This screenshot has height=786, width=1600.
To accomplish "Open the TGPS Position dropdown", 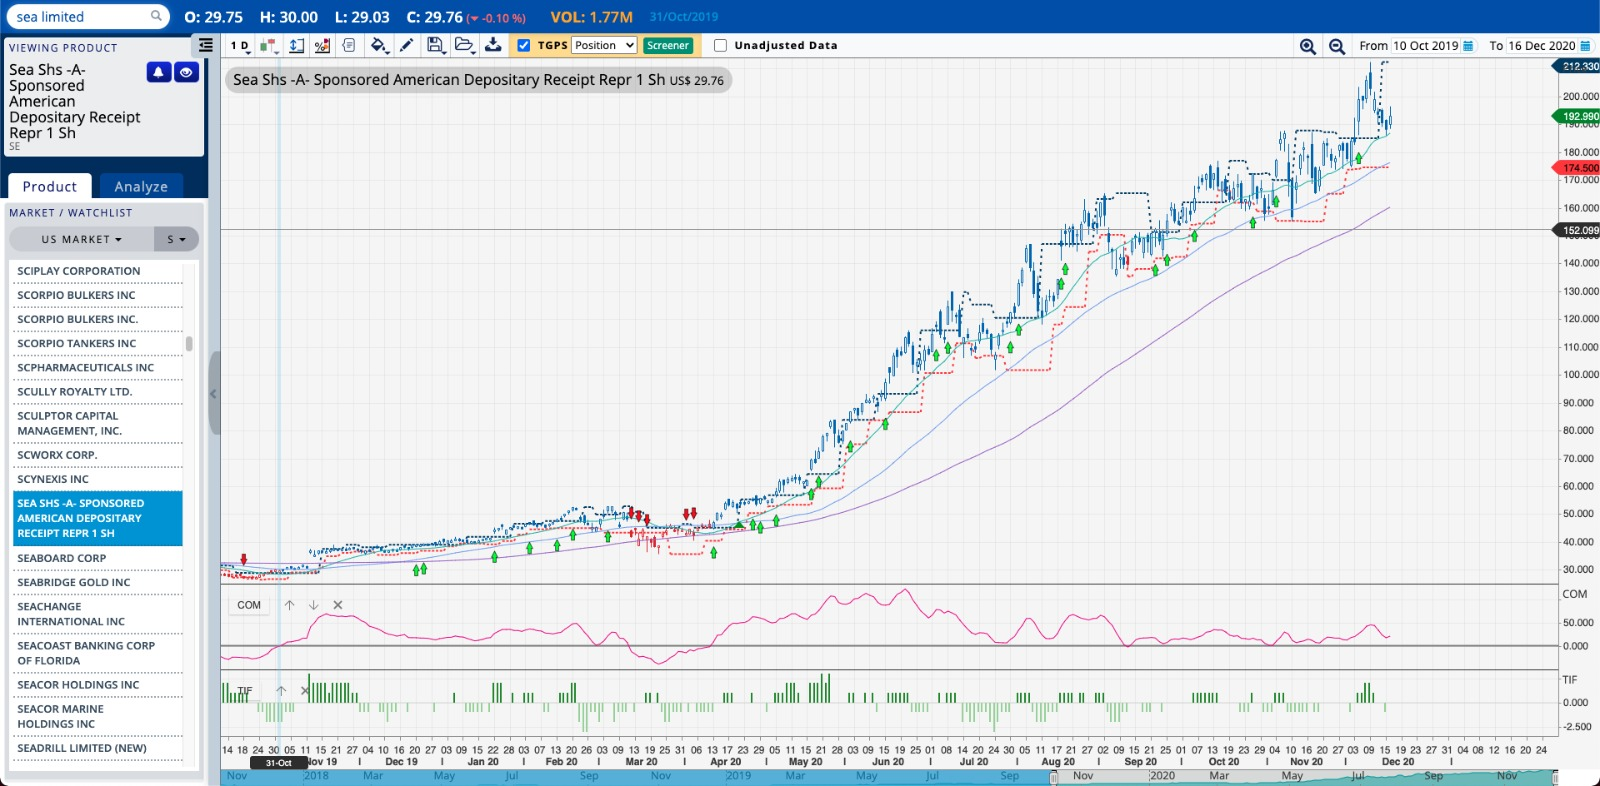I will (x=604, y=45).
